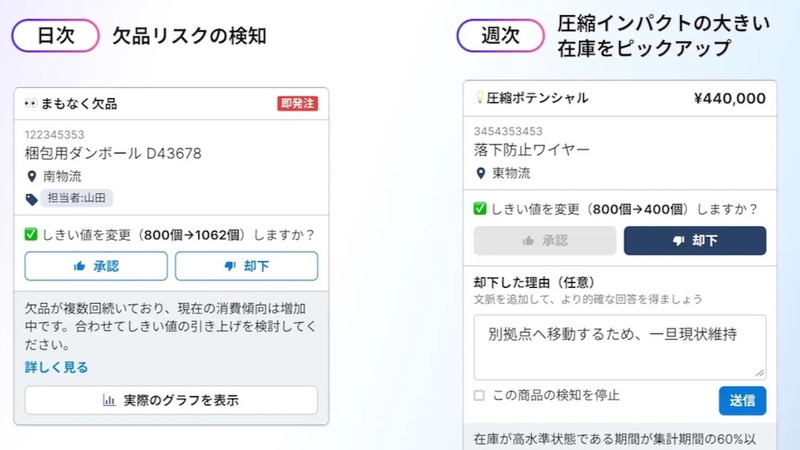Approve the 800個→1062個 threshold change with 承認

pos(96,266)
